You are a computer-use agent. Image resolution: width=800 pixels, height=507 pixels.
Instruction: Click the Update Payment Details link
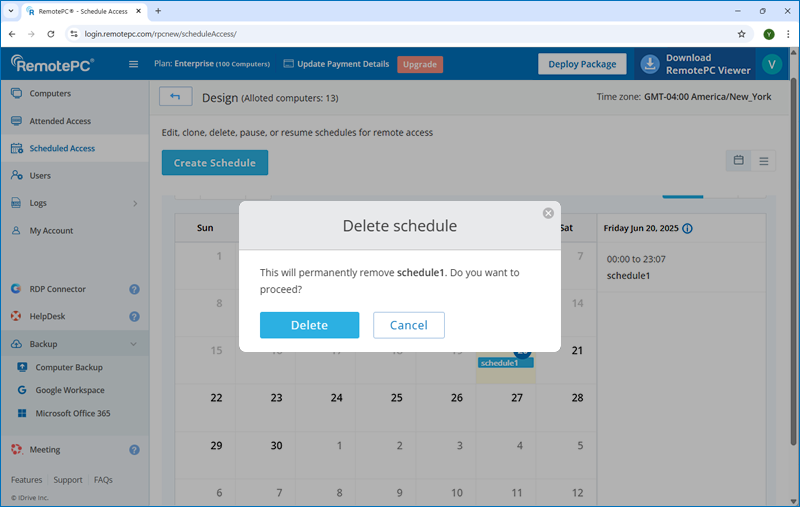click(336, 64)
